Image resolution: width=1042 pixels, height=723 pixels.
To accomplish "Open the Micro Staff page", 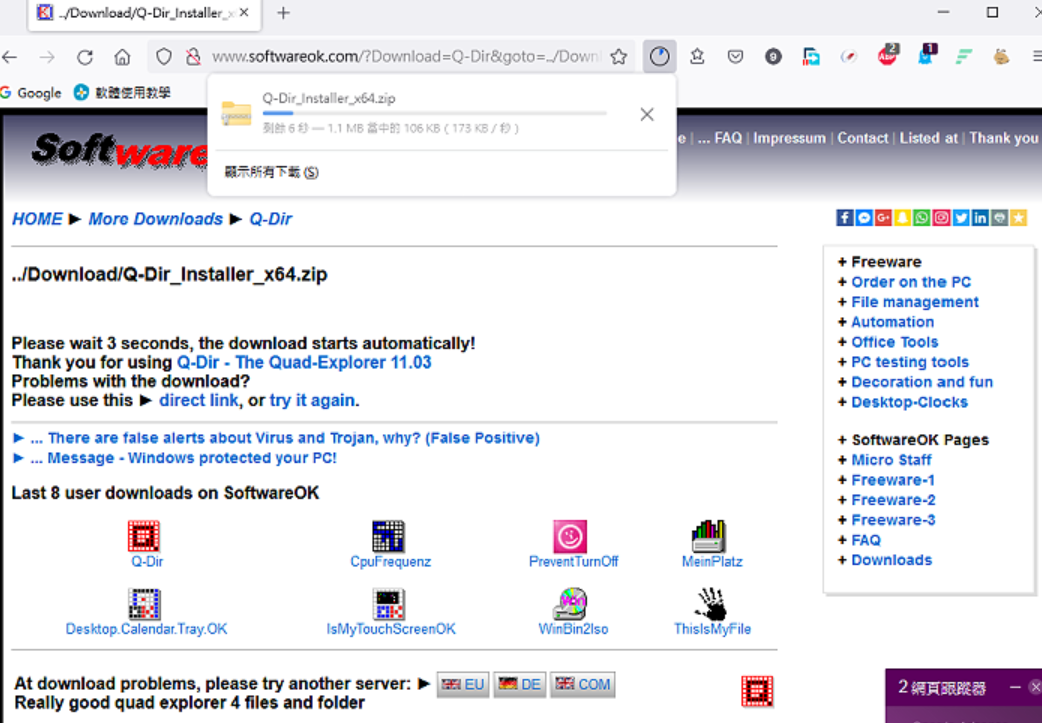I will click(891, 460).
